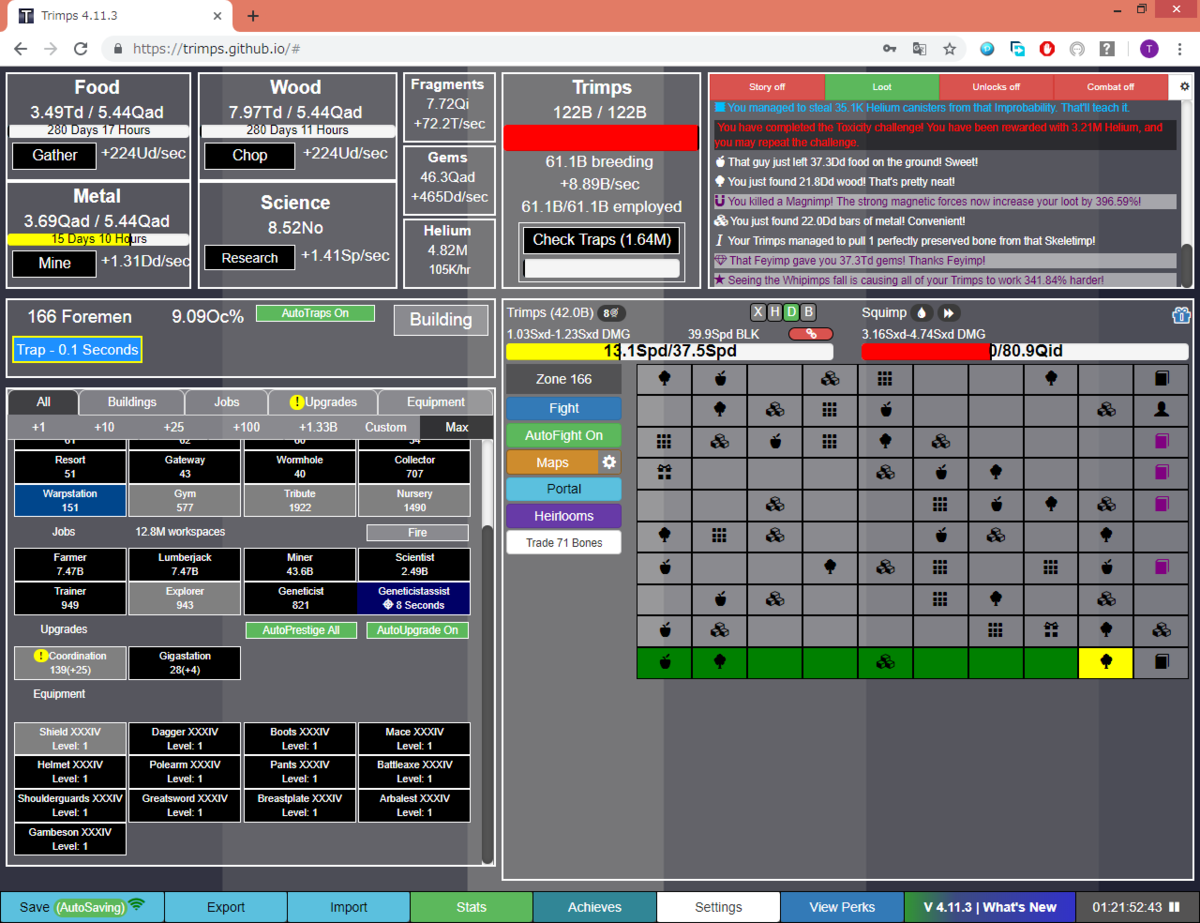Switch to the Buildings tab

click(132, 402)
